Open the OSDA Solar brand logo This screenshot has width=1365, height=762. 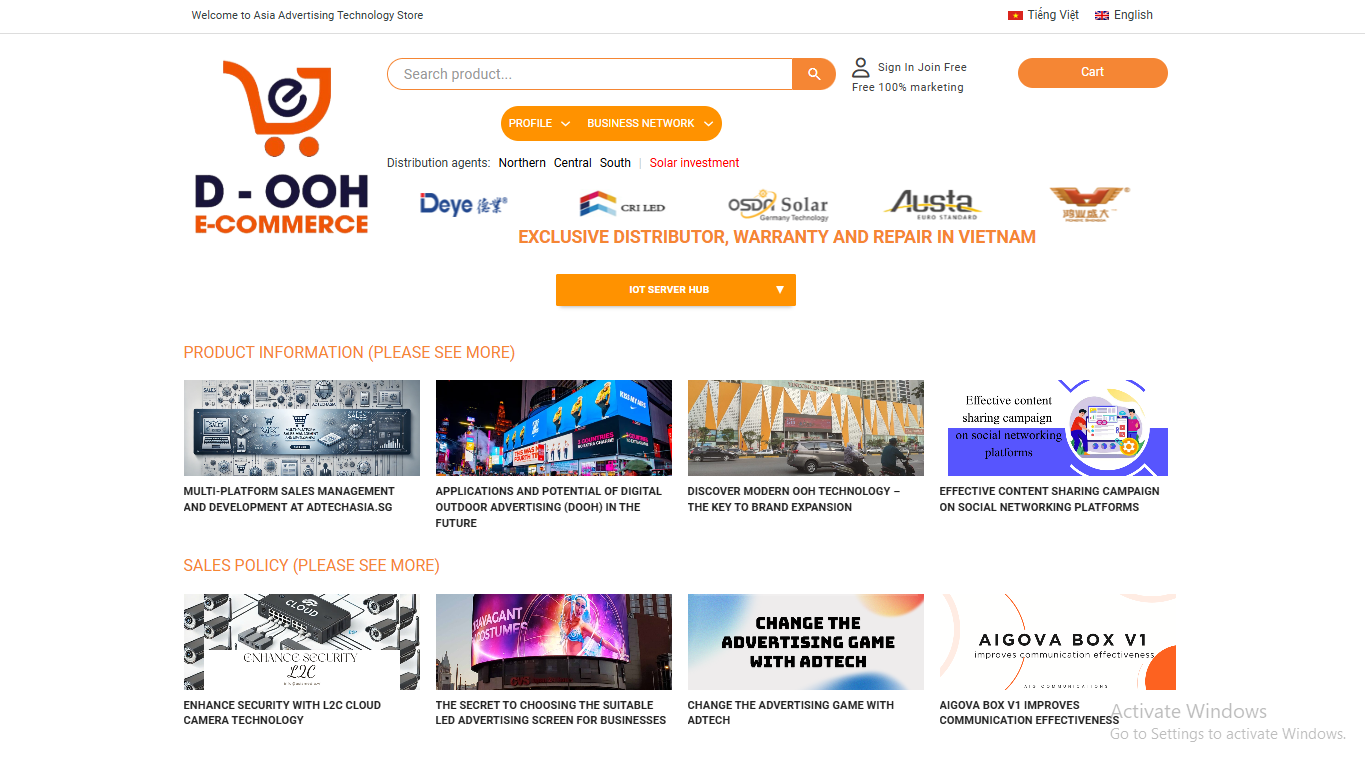pos(778,205)
